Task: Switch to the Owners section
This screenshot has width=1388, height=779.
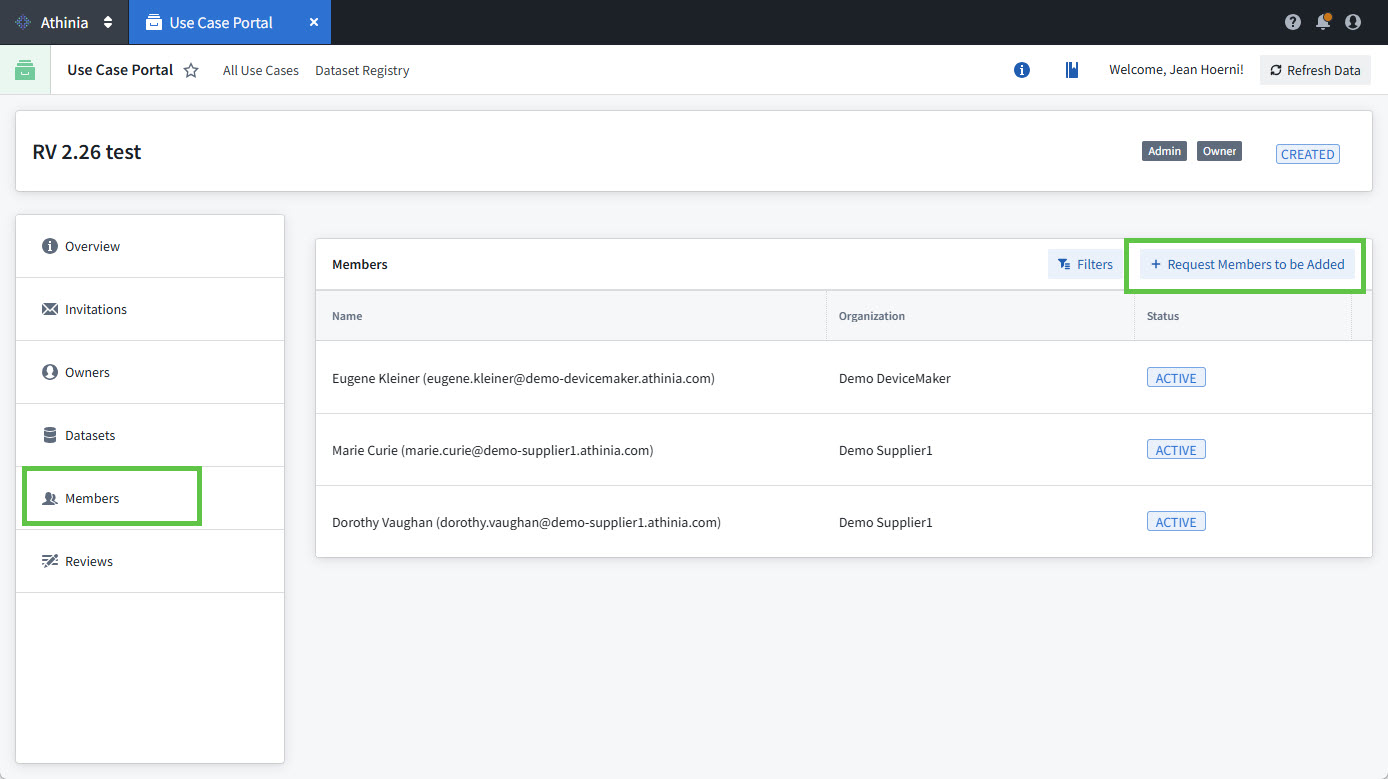Action: click(x=87, y=372)
